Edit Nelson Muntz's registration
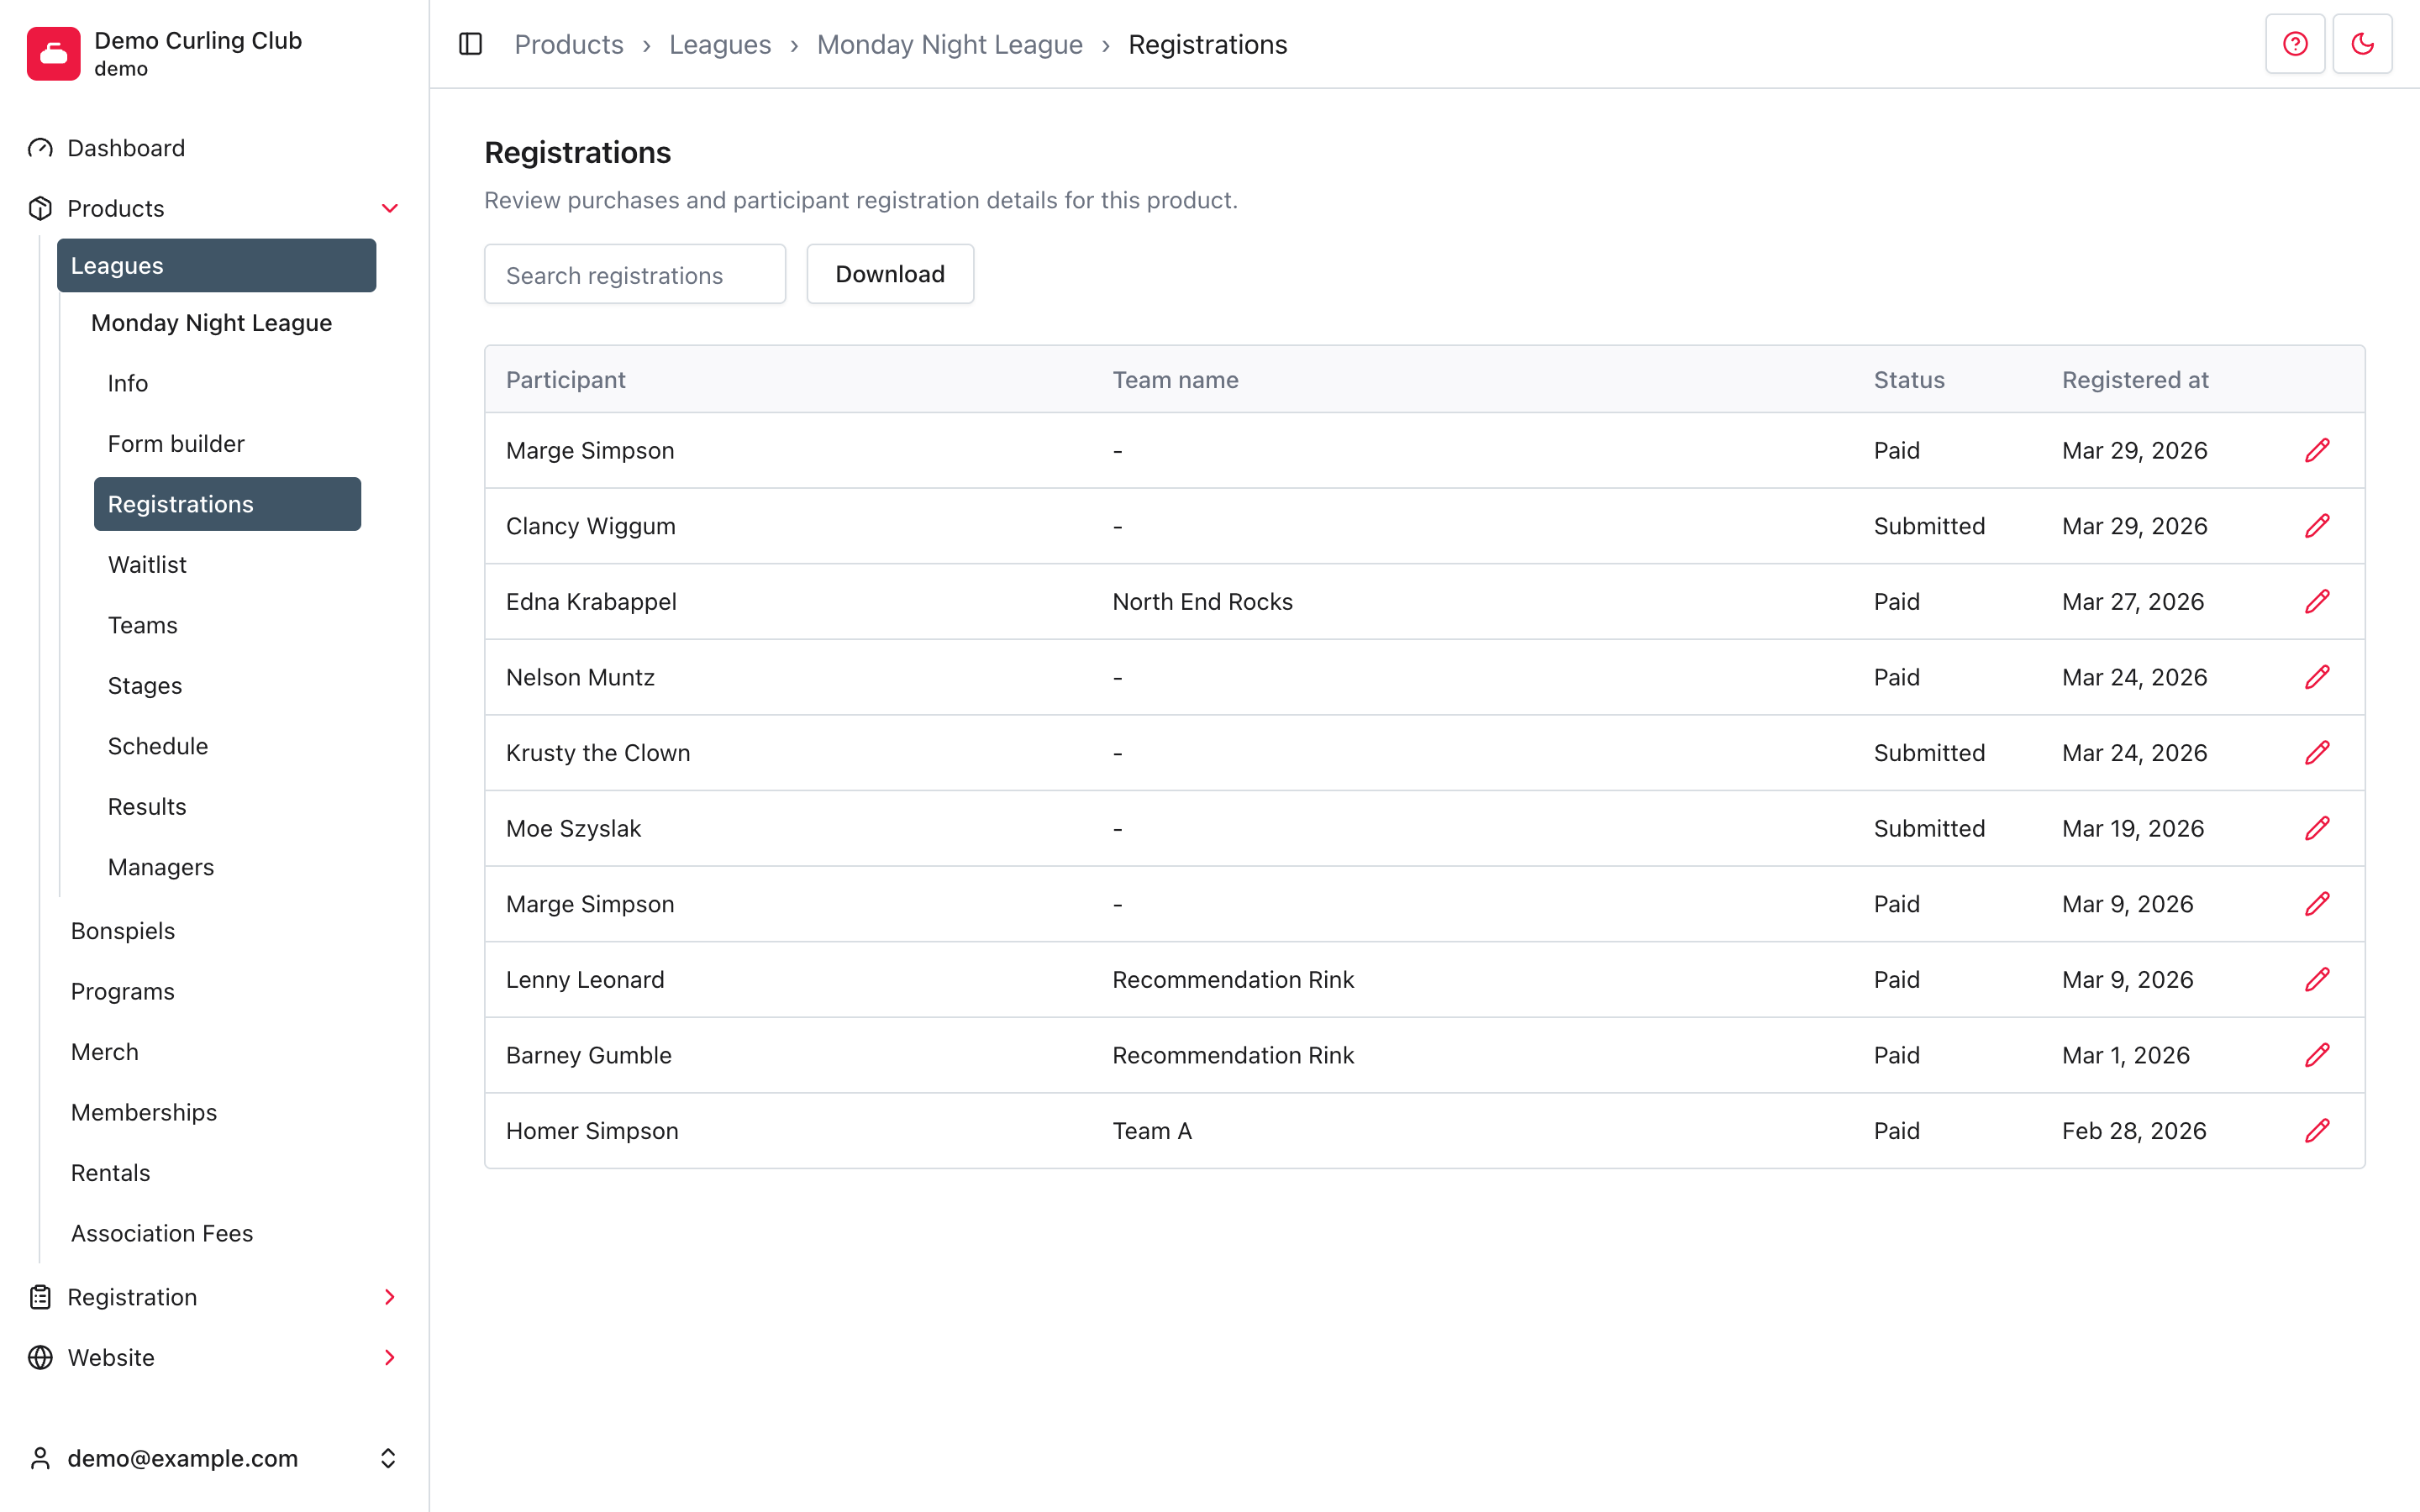Screen dimensions: 2420x1512 (2317, 677)
